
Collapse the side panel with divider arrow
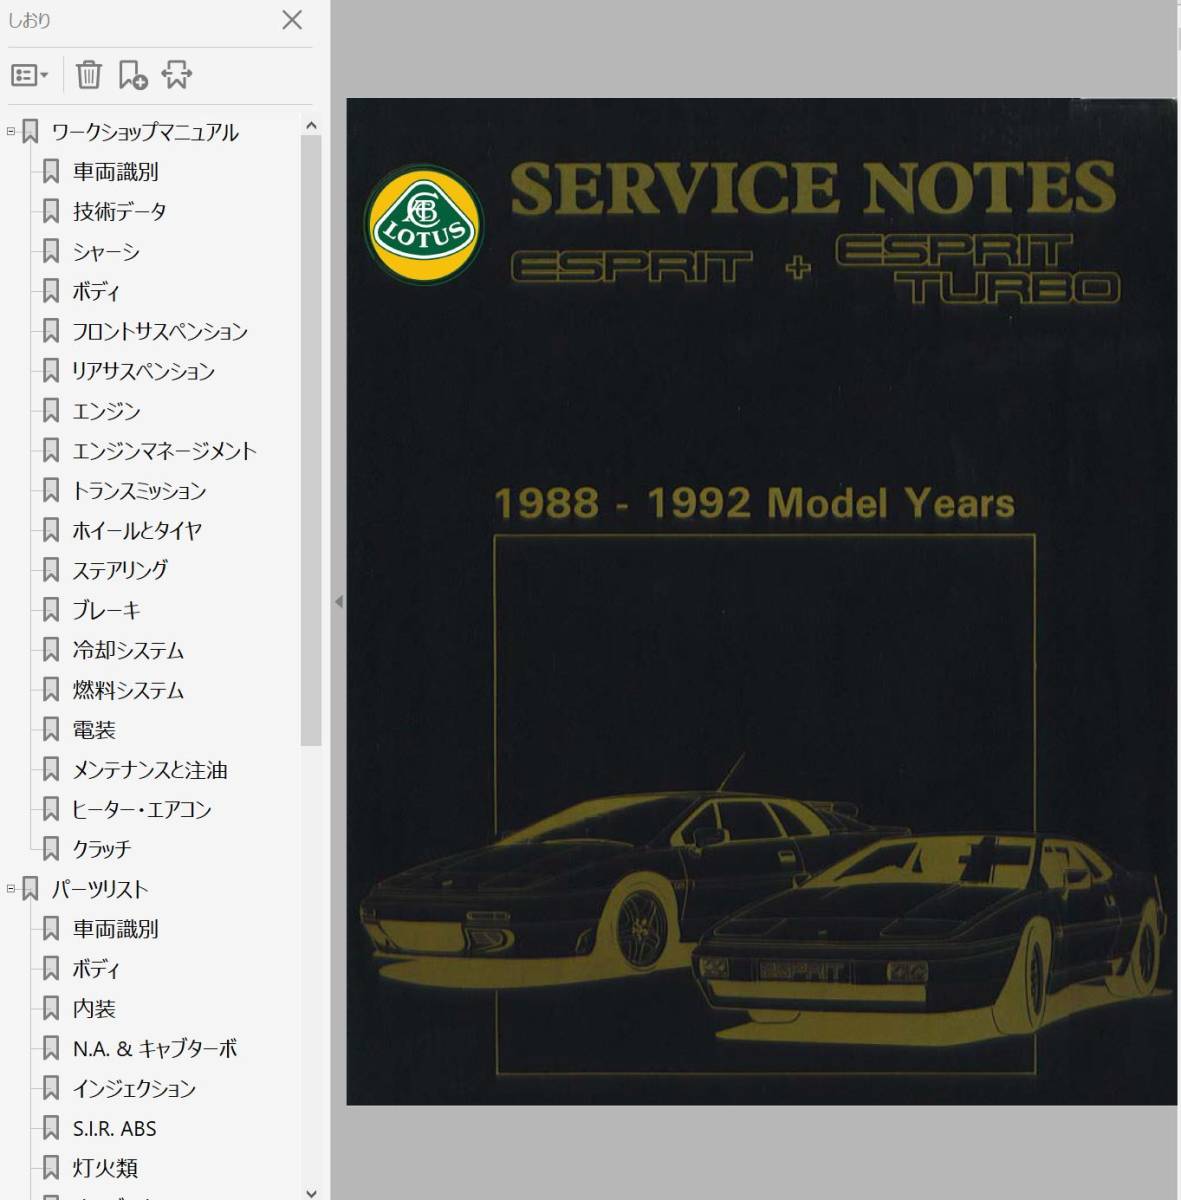[339, 602]
